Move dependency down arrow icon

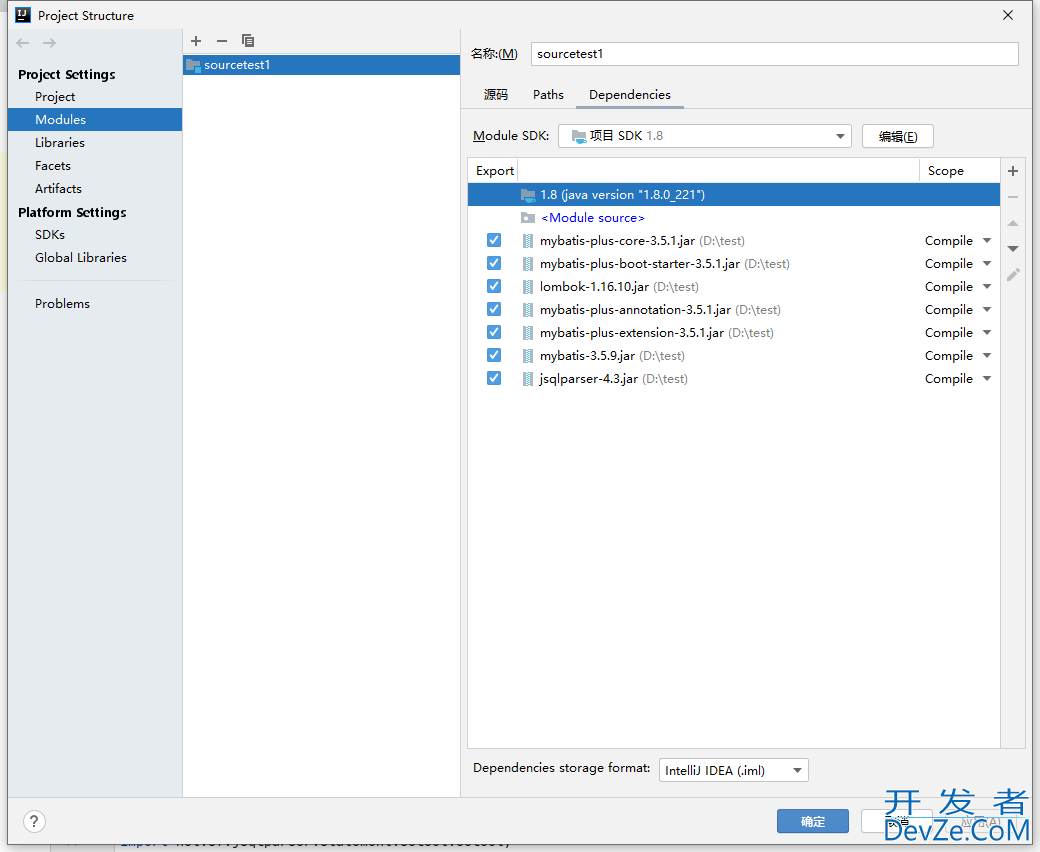[x=1013, y=249]
